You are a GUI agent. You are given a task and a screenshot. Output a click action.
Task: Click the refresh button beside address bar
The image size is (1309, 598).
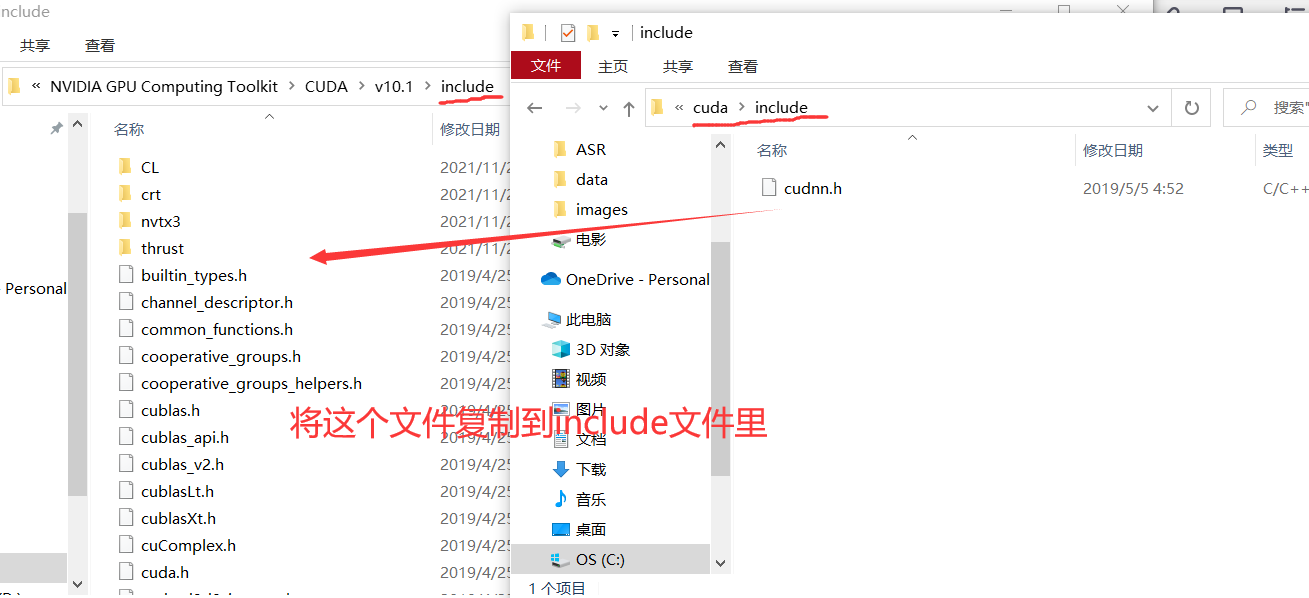(x=1191, y=108)
